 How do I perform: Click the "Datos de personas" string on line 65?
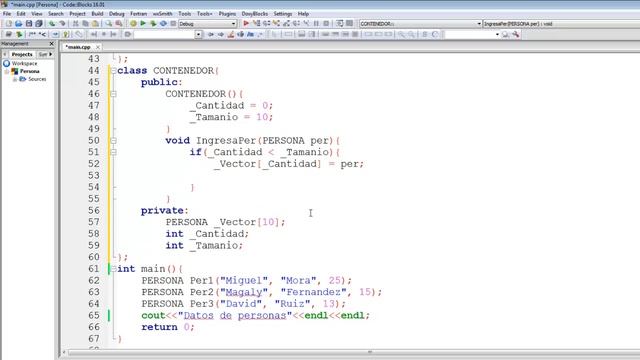pos(235,316)
